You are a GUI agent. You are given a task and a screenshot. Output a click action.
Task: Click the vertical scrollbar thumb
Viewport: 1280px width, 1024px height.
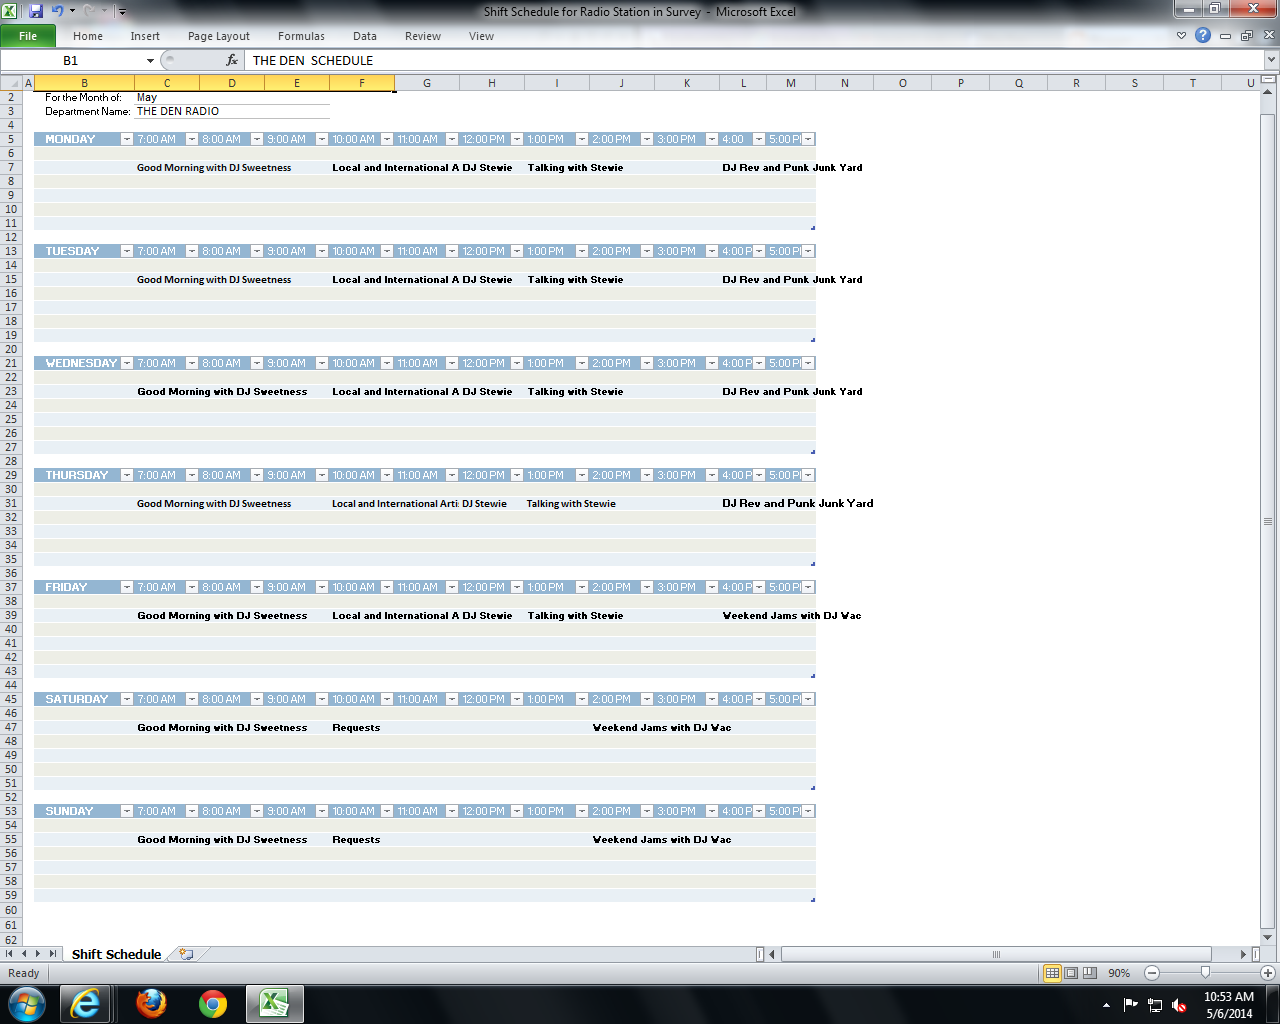click(x=1269, y=522)
